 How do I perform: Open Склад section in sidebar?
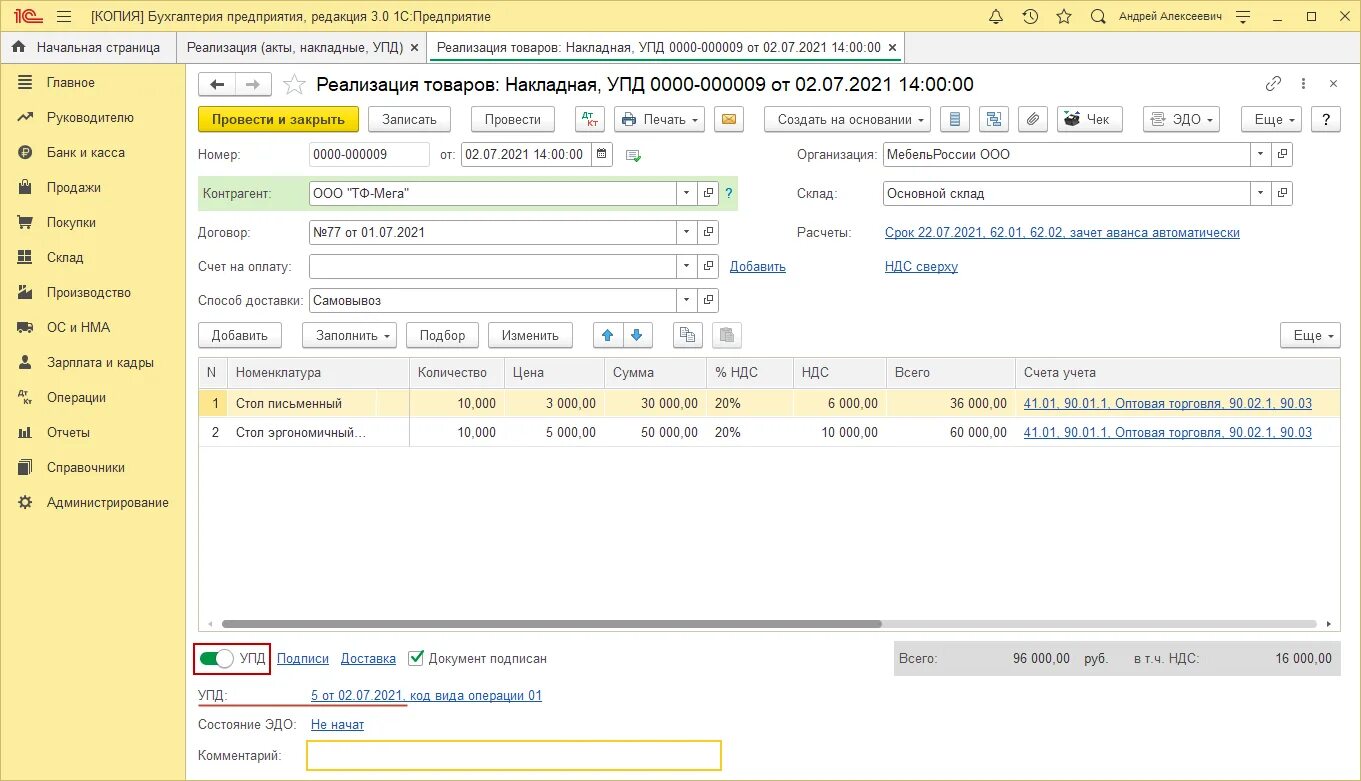pos(65,257)
